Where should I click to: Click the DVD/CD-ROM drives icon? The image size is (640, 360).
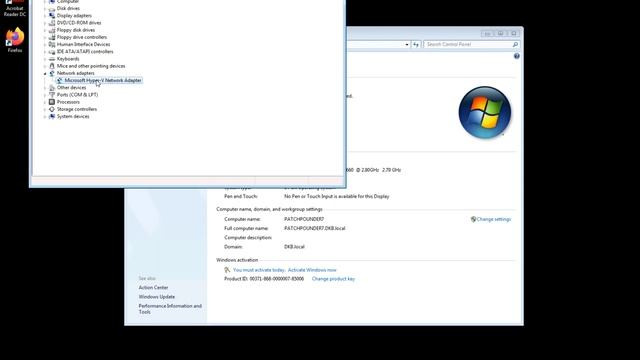[52, 23]
